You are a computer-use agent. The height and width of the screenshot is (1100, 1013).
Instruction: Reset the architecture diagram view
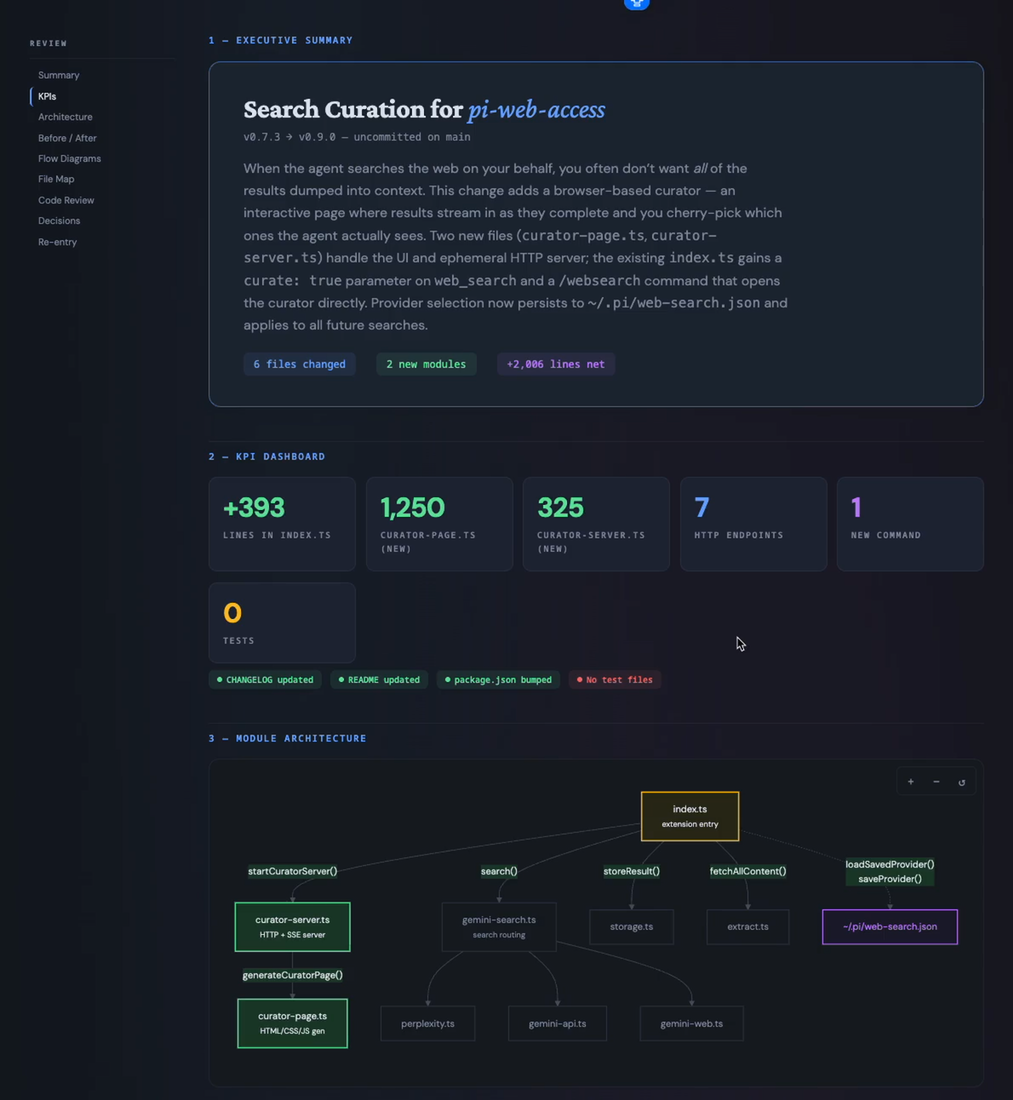[x=962, y=782]
